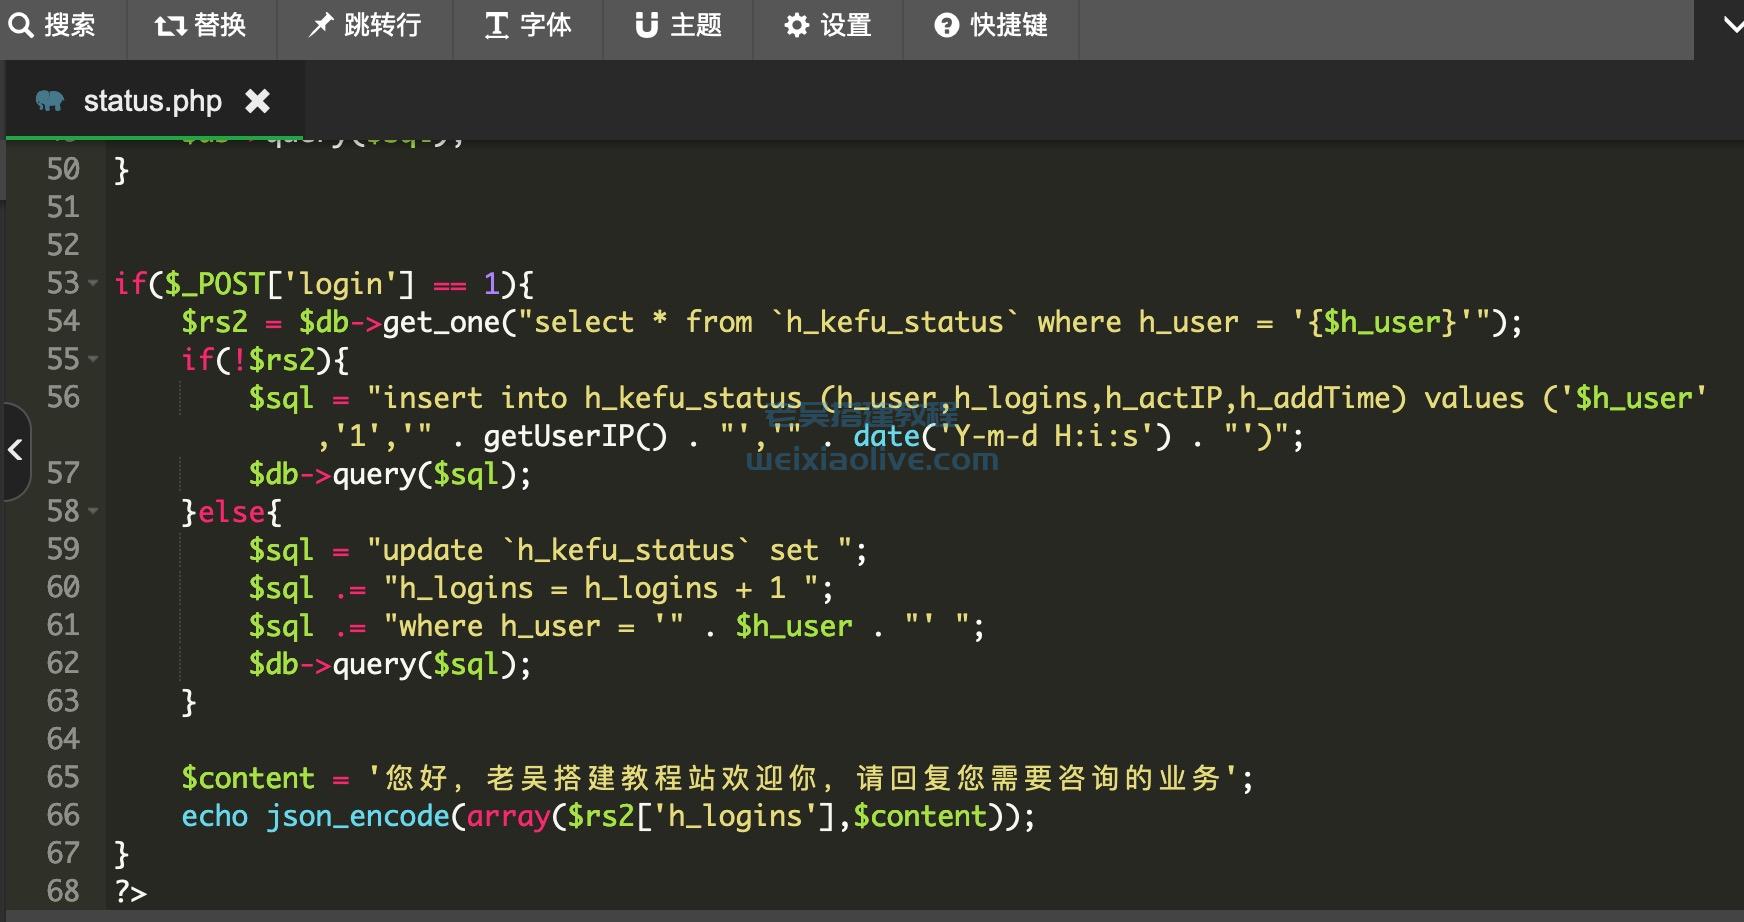Click getUserIP() function call
This screenshot has width=1744, height=922.
(576, 436)
